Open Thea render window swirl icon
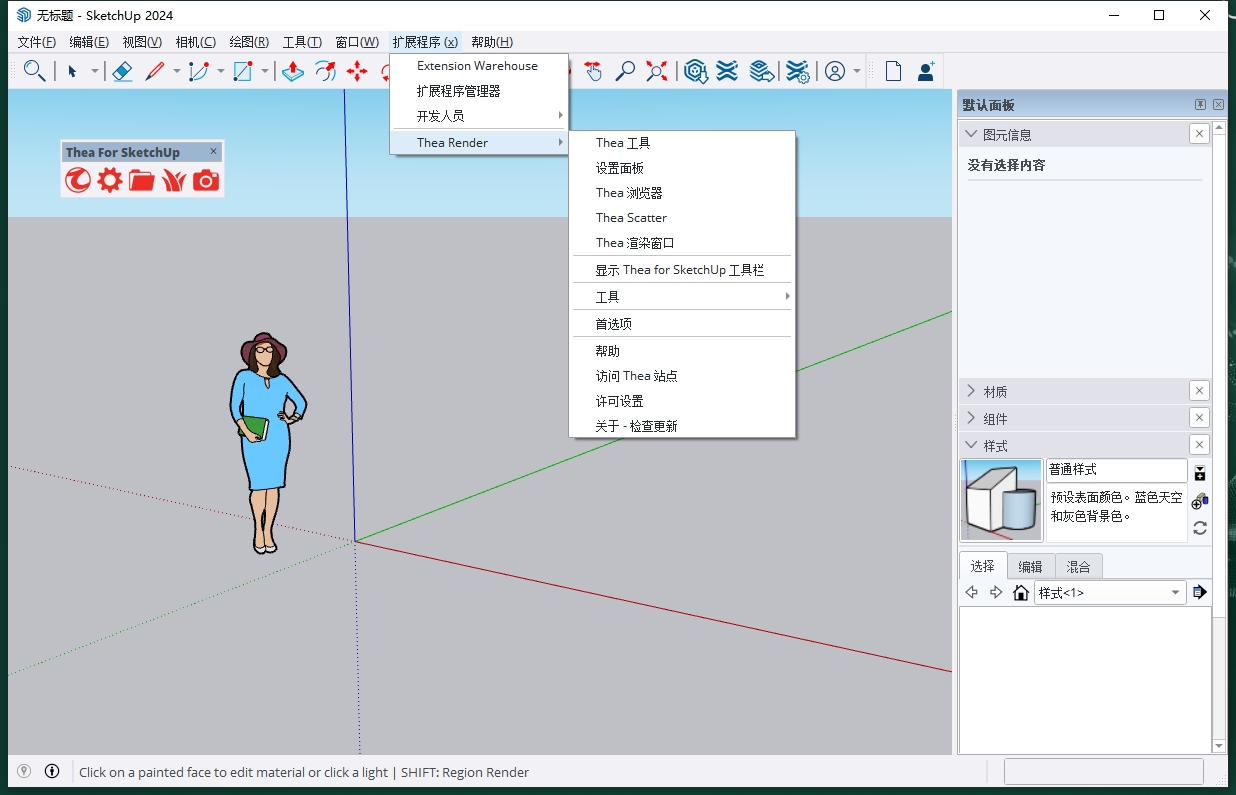1236x795 pixels. (x=78, y=180)
